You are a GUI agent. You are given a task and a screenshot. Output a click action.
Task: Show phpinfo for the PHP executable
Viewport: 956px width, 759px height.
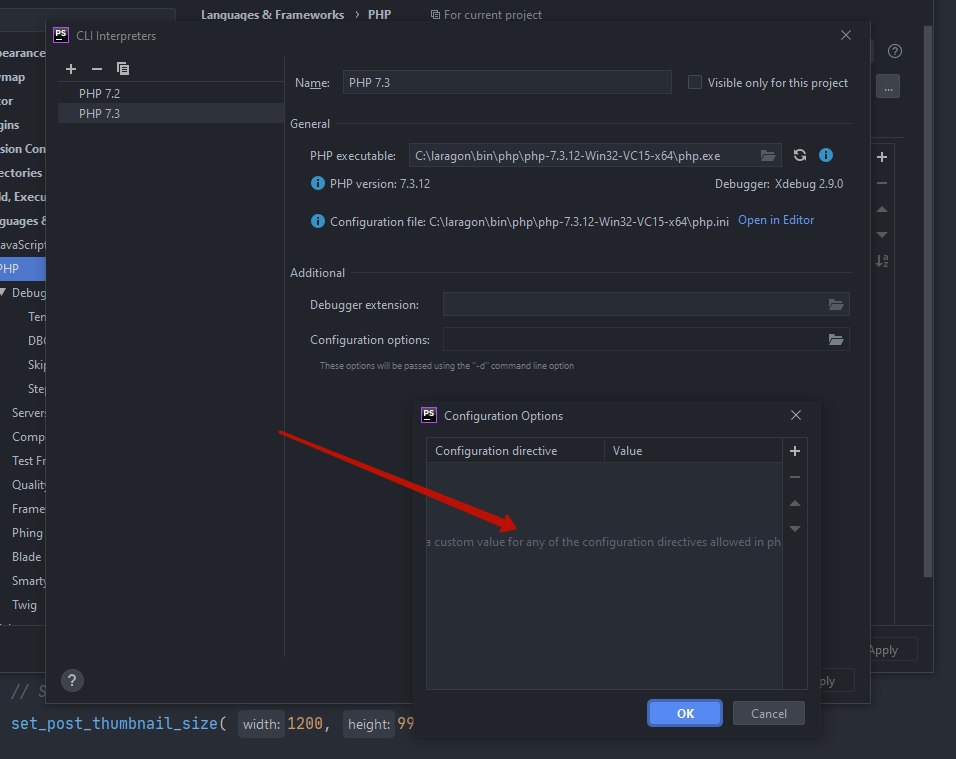[x=826, y=155]
